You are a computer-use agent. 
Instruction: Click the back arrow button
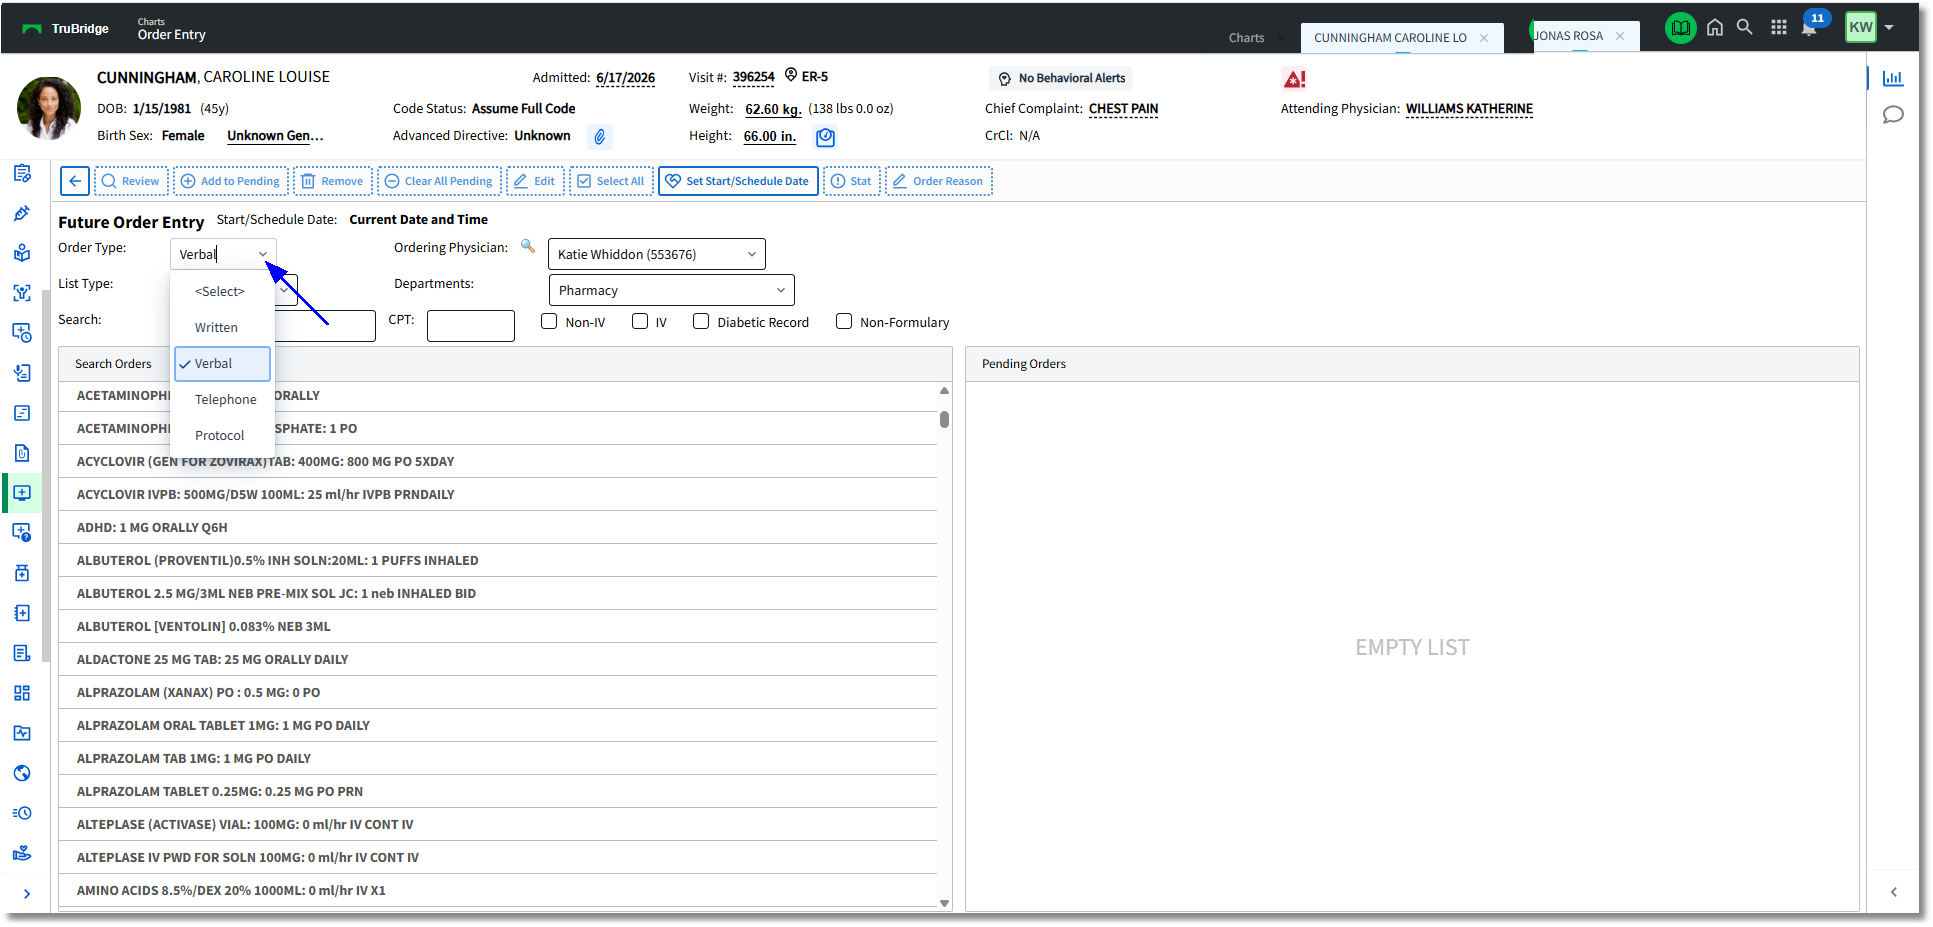tap(75, 181)
